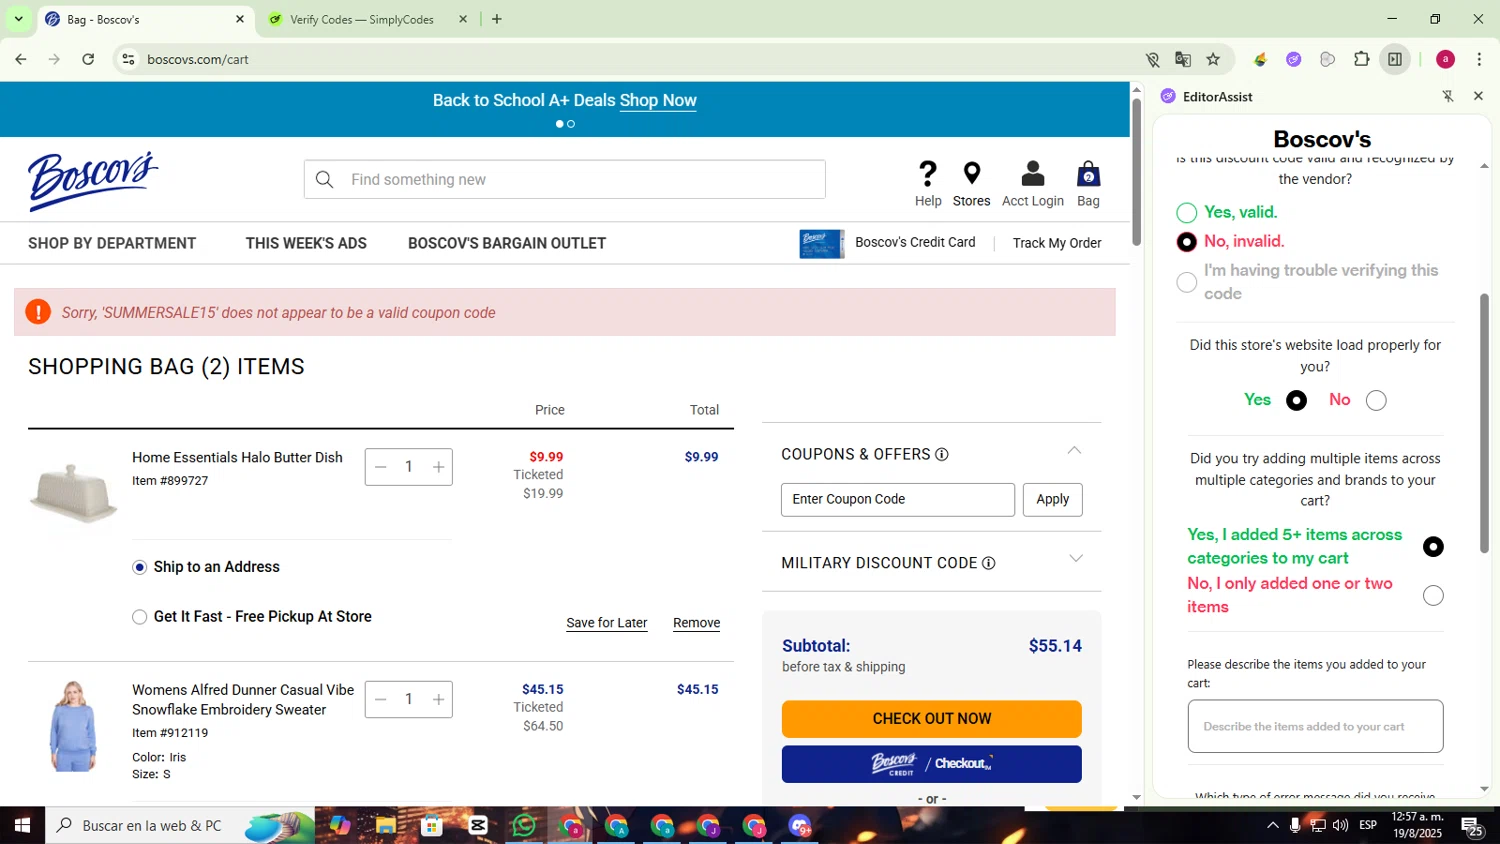The height and width of the screenshot is (844, 1500).
Task: Open the Chrome profile avatar
Action: 1445,59
